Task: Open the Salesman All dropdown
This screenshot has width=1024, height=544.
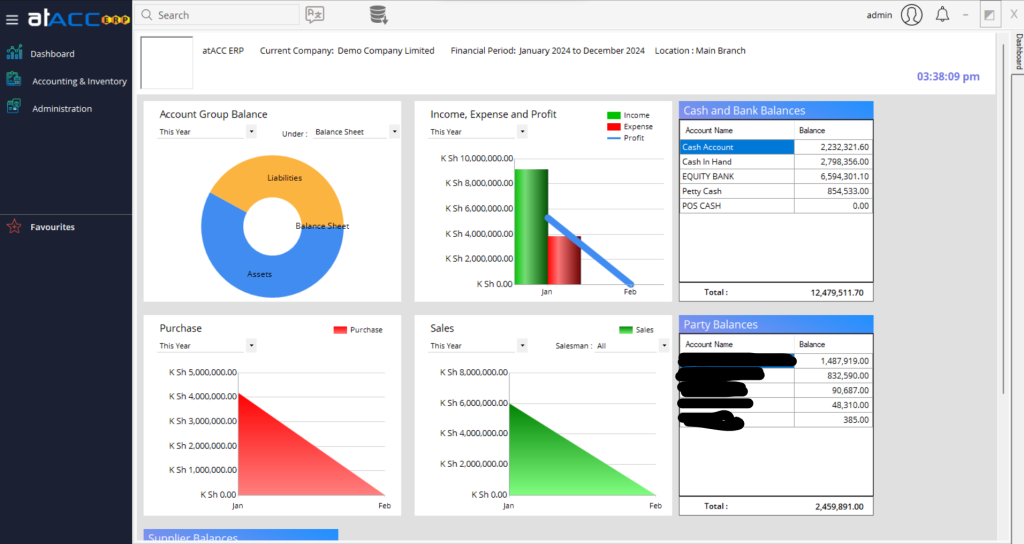Action: [x=664, y=346]
